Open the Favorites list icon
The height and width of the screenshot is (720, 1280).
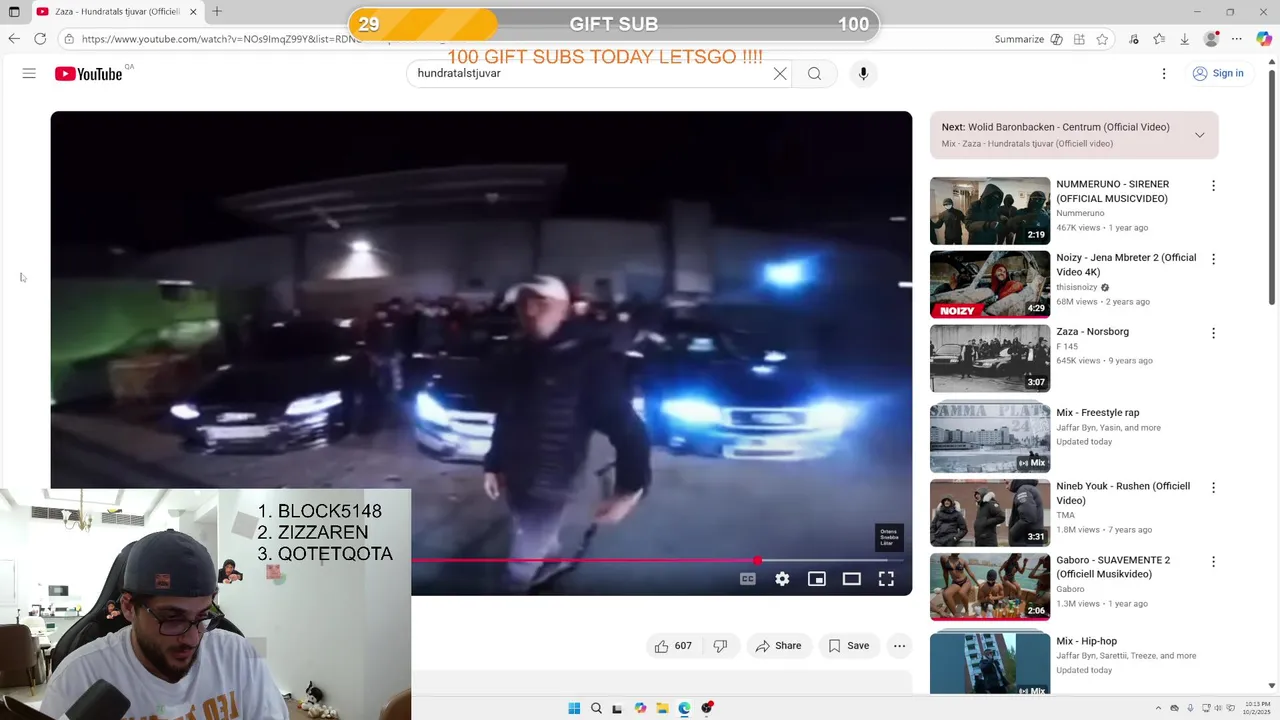coord(1159,39)
